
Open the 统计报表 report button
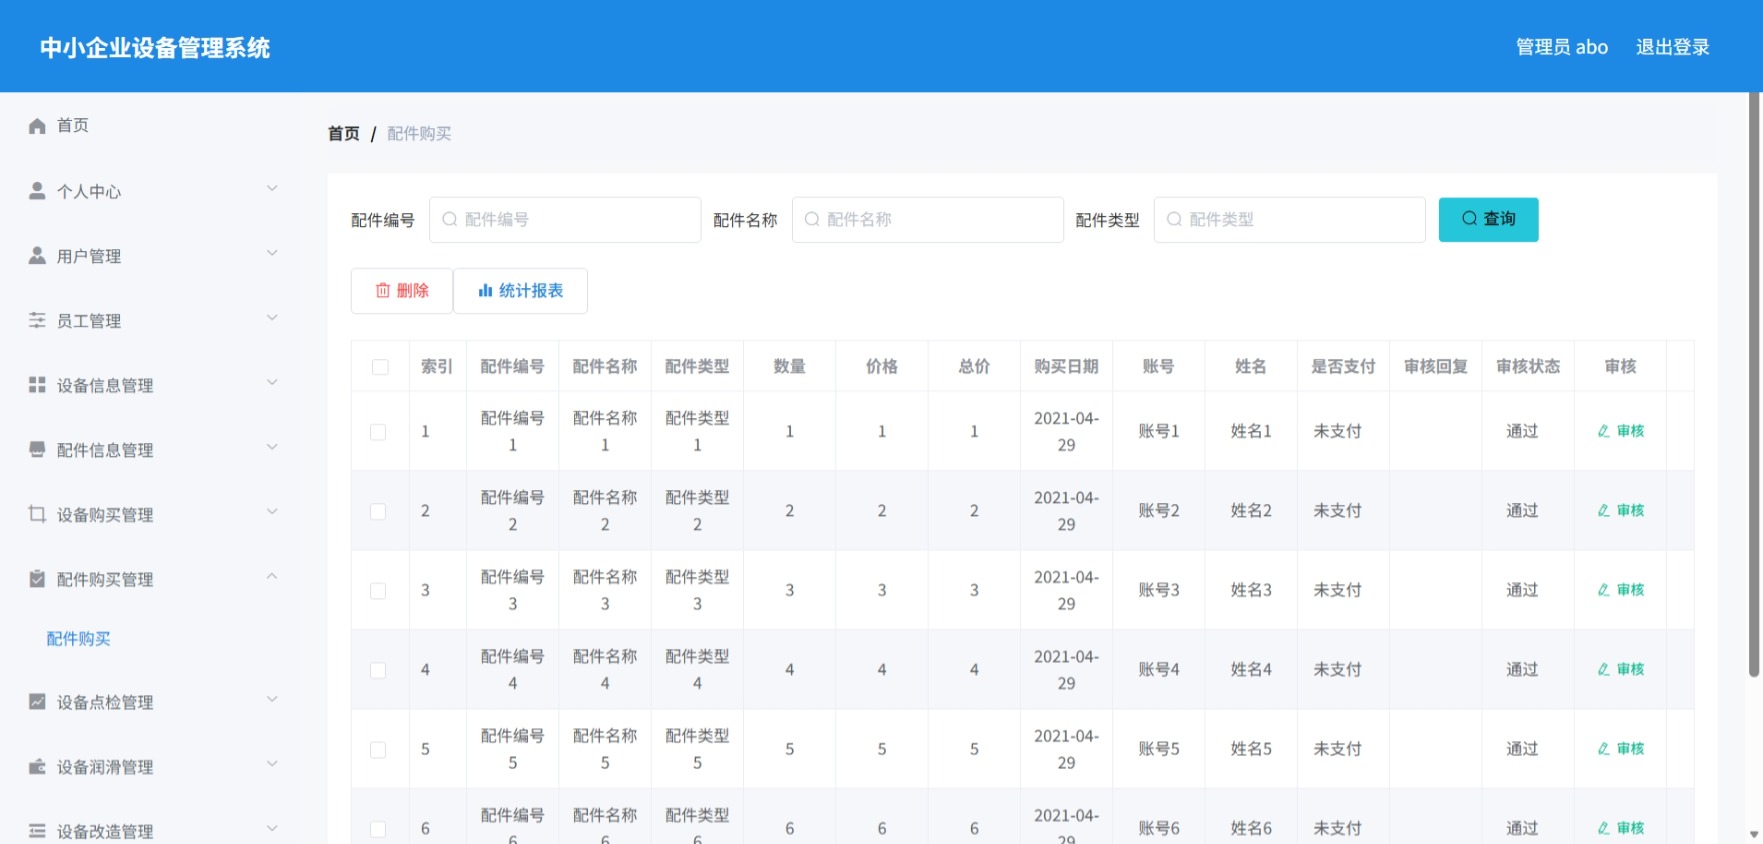pyautogui.click(x=520, y=290)
